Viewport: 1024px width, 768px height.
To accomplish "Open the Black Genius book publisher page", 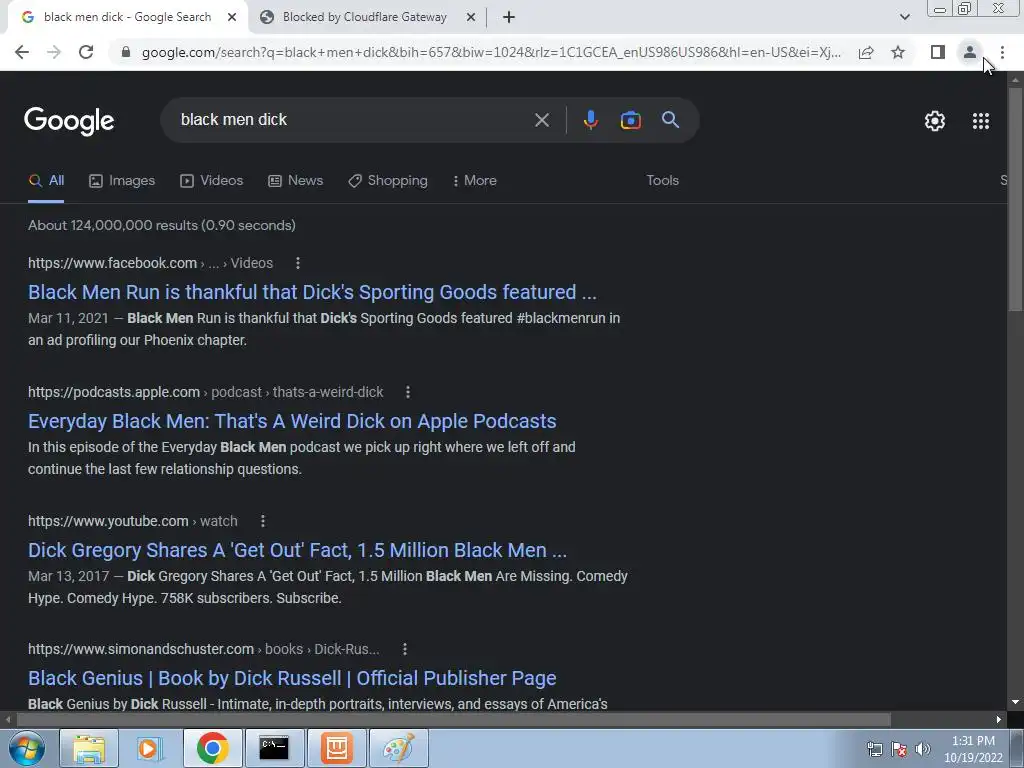I will point(292,678).
